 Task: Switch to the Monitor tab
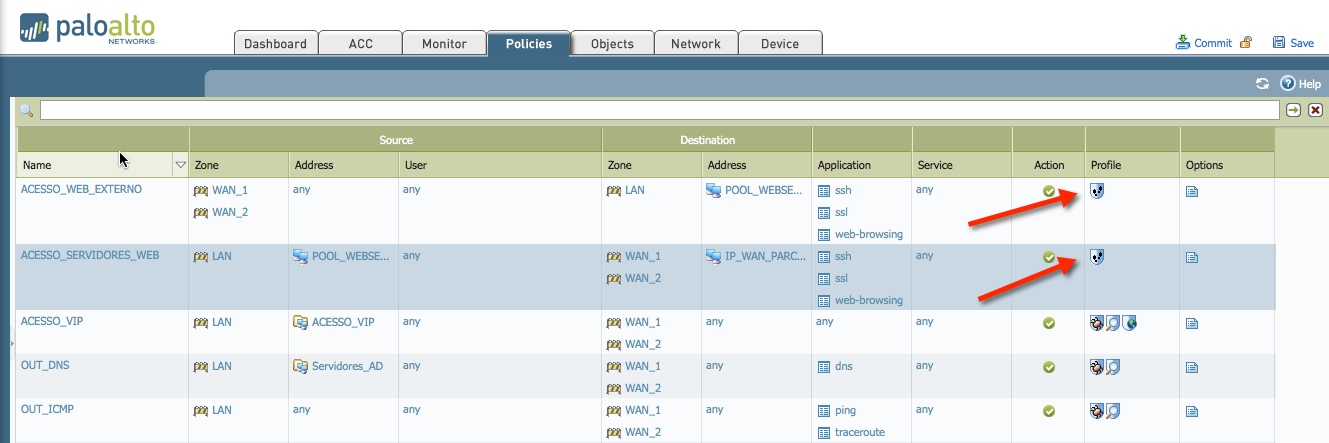pyautogui.click(x=444, y=44)
